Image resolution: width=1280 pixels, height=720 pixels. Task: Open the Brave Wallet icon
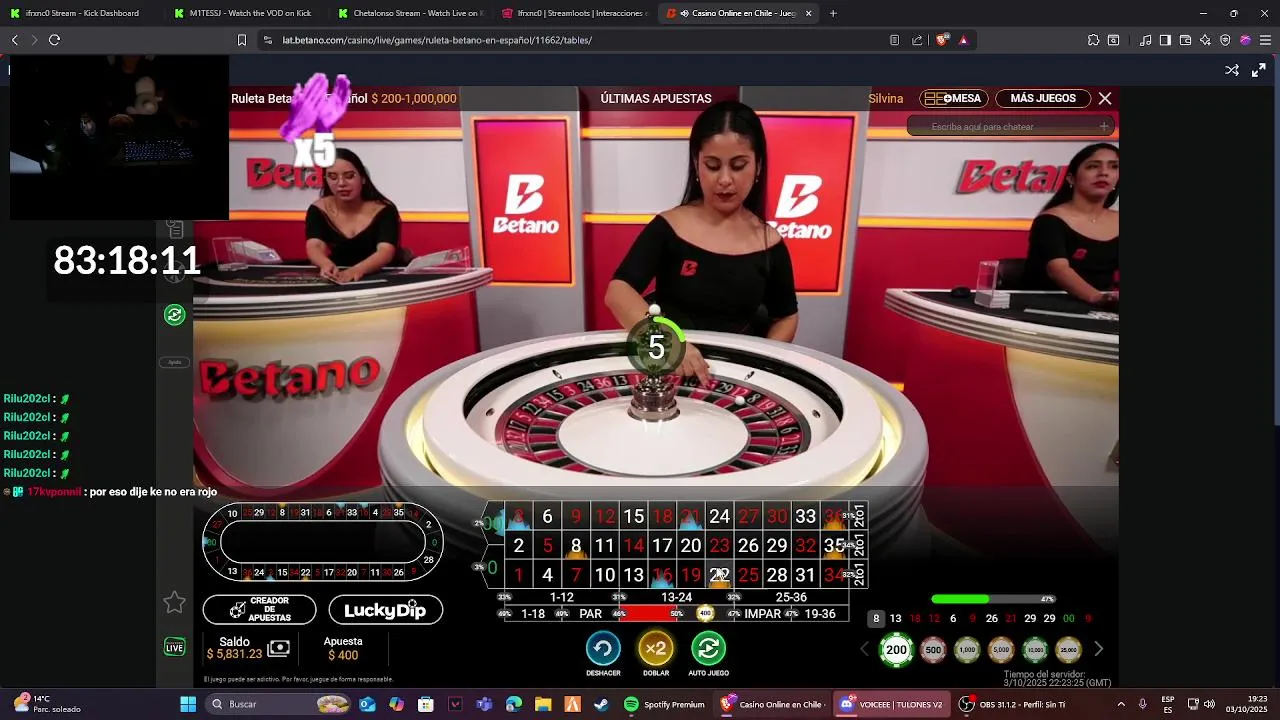pyautogui.click(x=1185, y=40)
